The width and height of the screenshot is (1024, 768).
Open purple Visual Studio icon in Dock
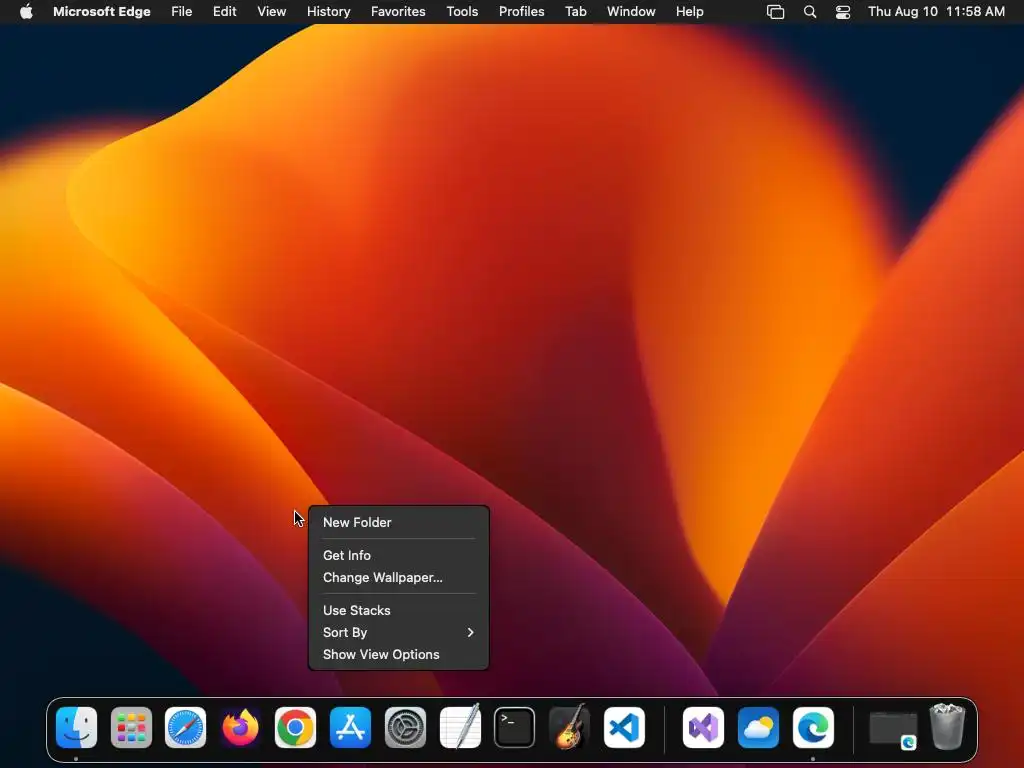(703, 728)
